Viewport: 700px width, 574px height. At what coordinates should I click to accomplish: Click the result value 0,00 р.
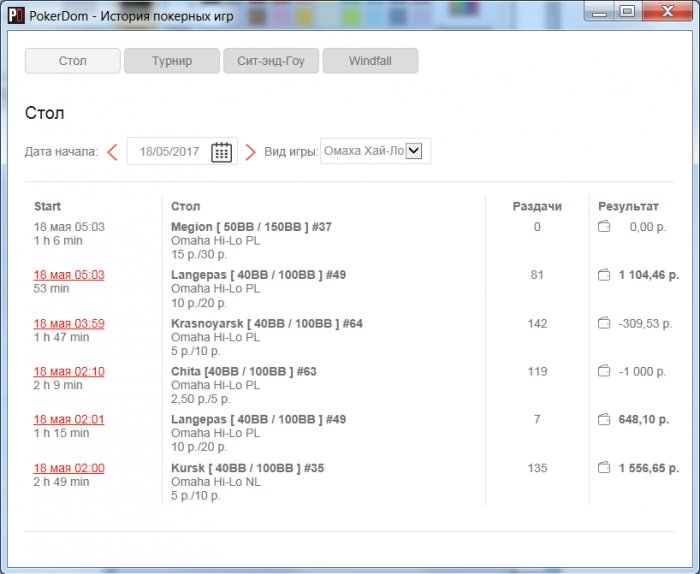pos(648,227)
